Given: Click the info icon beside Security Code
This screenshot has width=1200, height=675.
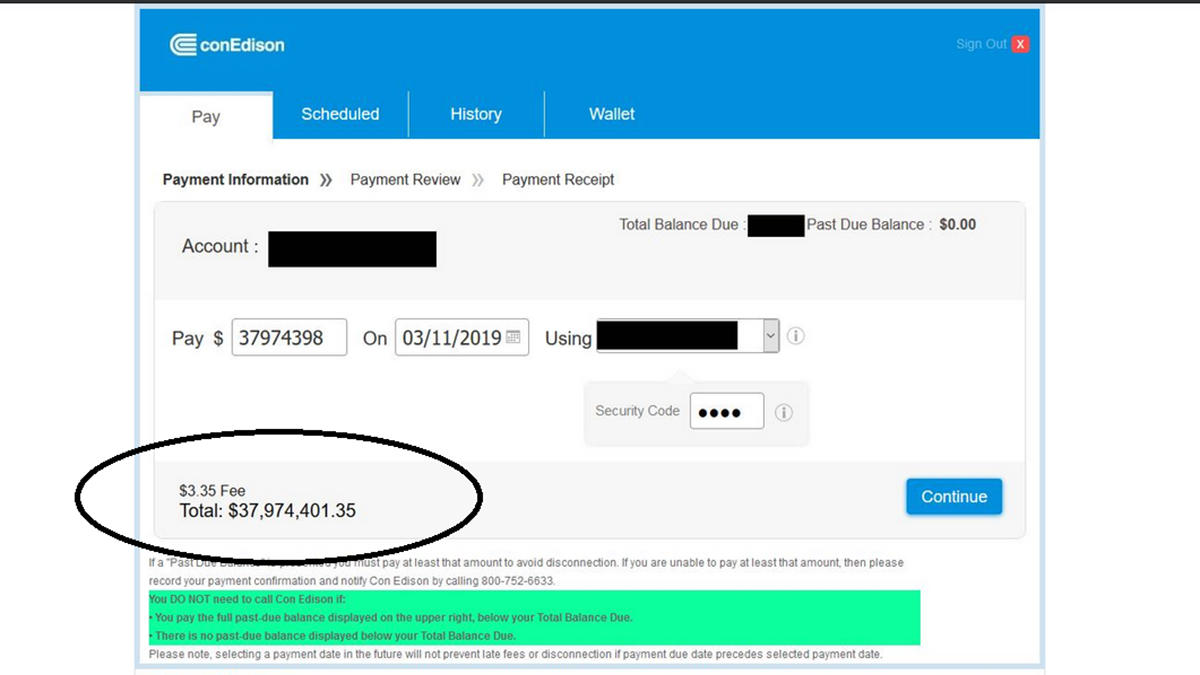Looking at the screenshot, I should pos(784,412).
